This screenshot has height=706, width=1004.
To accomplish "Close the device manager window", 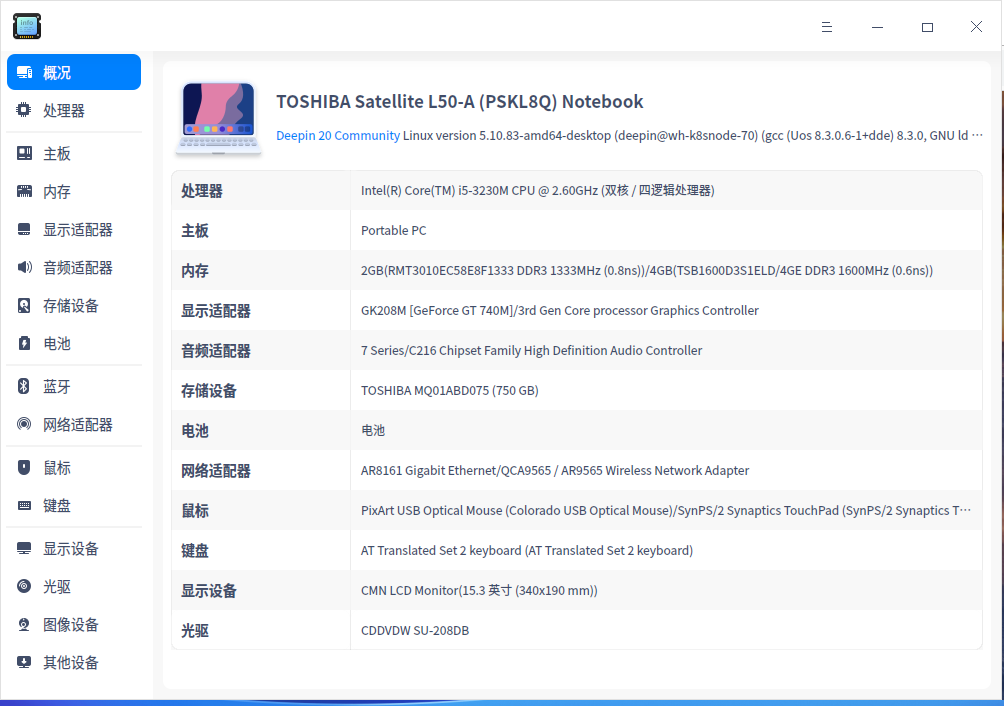I will coord(976,27).
